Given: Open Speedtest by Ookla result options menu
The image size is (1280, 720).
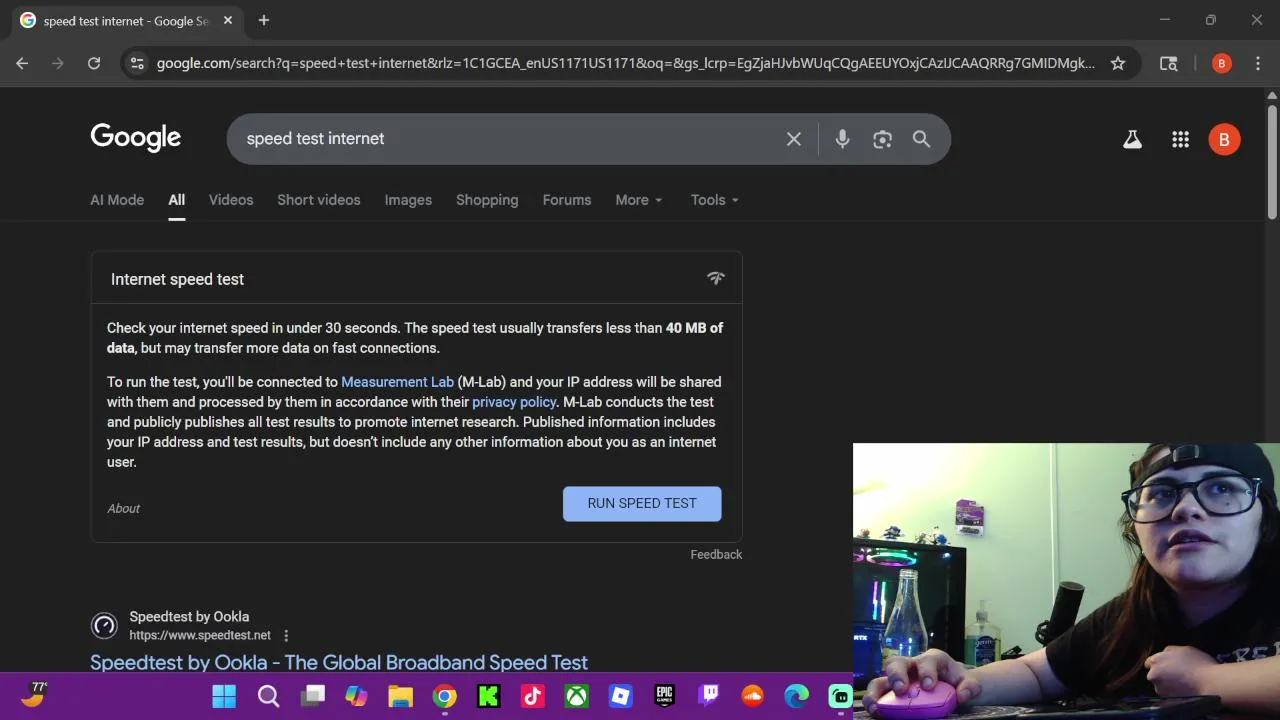Looking at the screenshot, I should [x=286, y=635].
